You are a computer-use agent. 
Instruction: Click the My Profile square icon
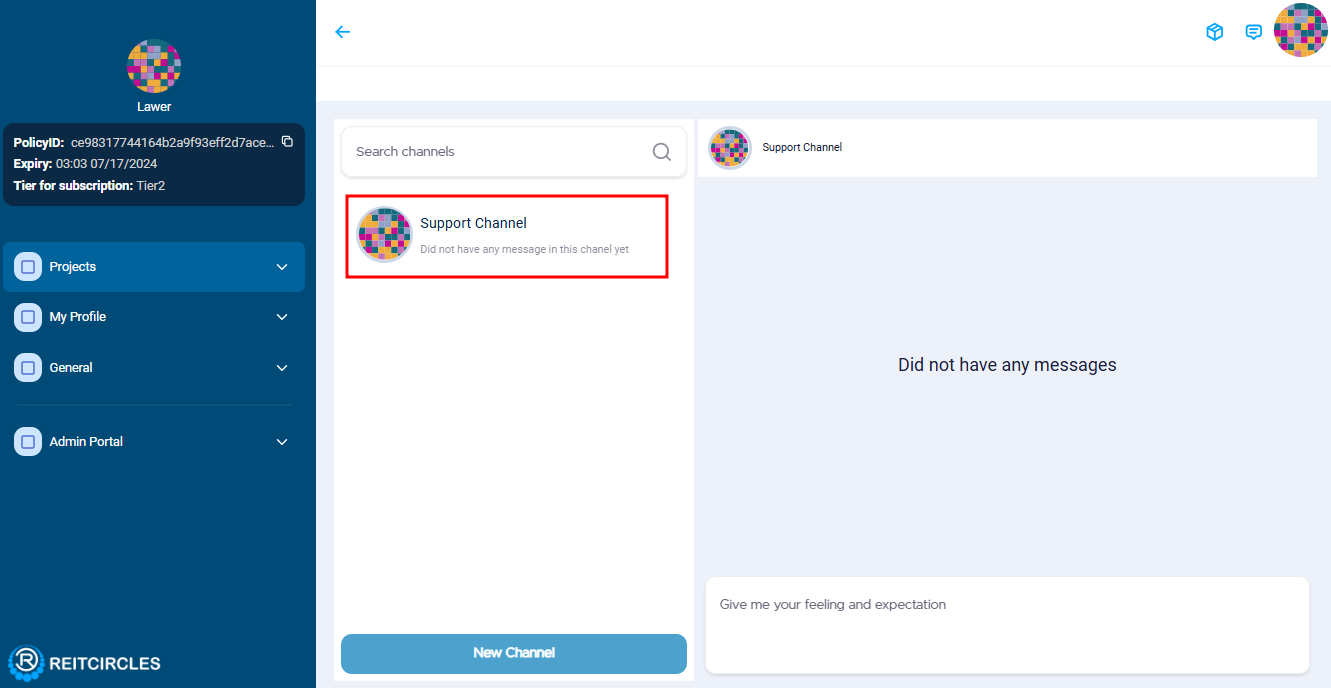coord(28,317)
